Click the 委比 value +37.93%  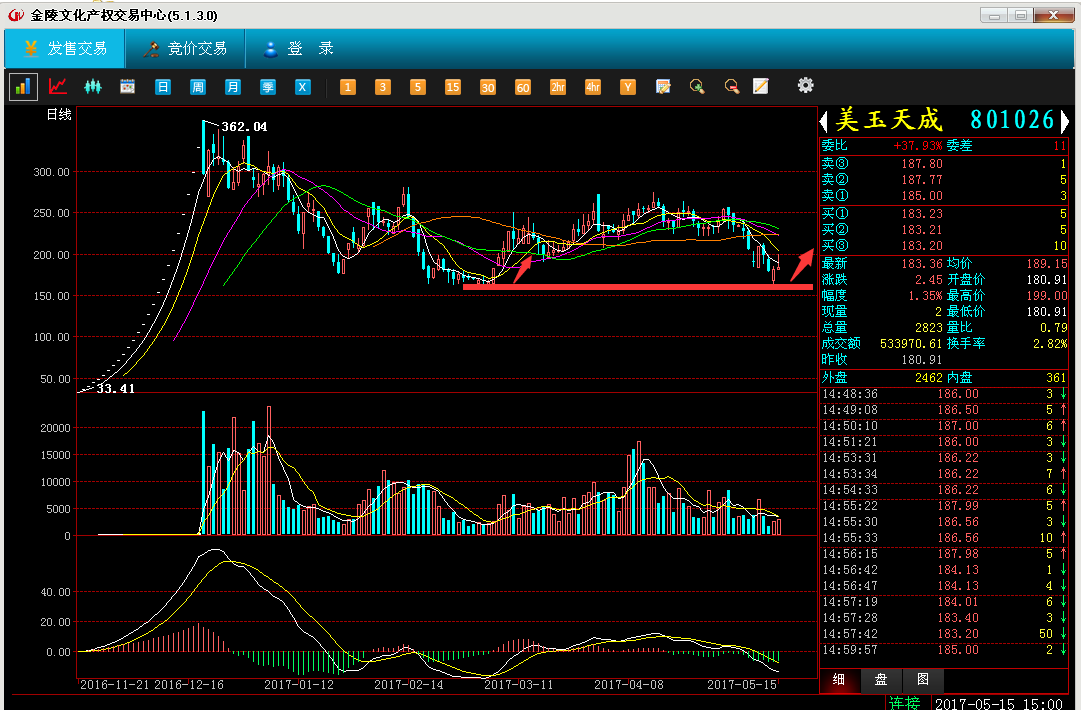tap(918, 145)
